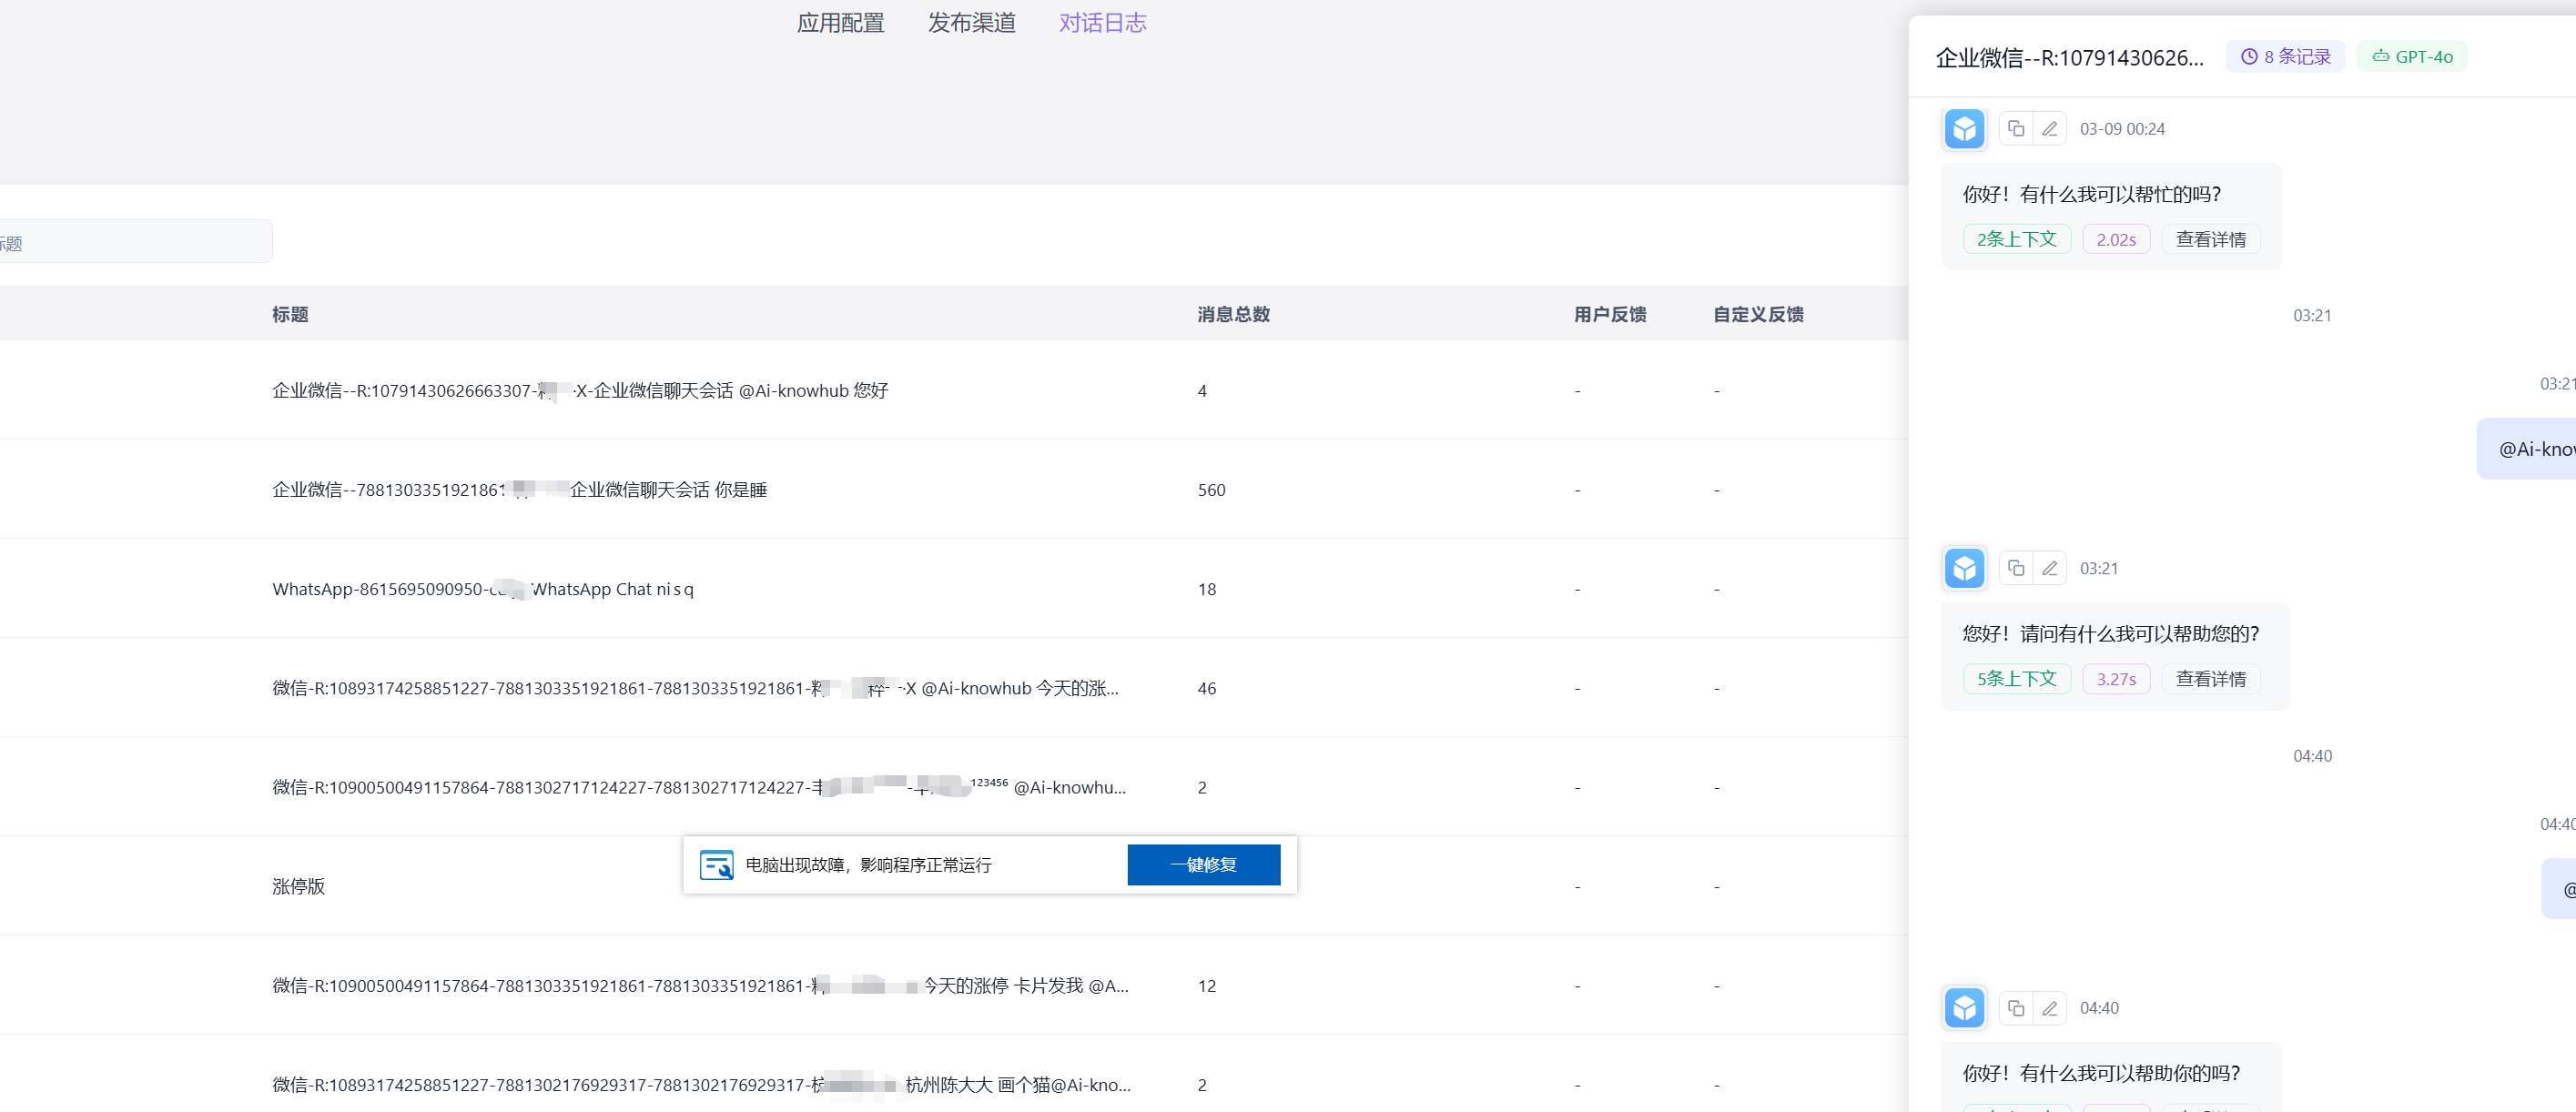Viewport: 2576px width, 1112px height.
Task: Select the 对话日志 tab
Action: click(1102, 23)
